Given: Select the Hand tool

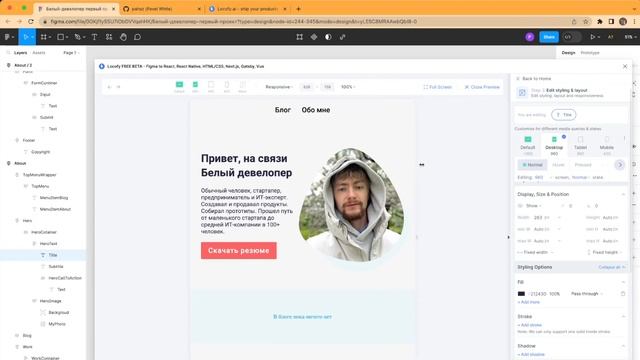Looking at the screenshot, I should click(123, 37).
